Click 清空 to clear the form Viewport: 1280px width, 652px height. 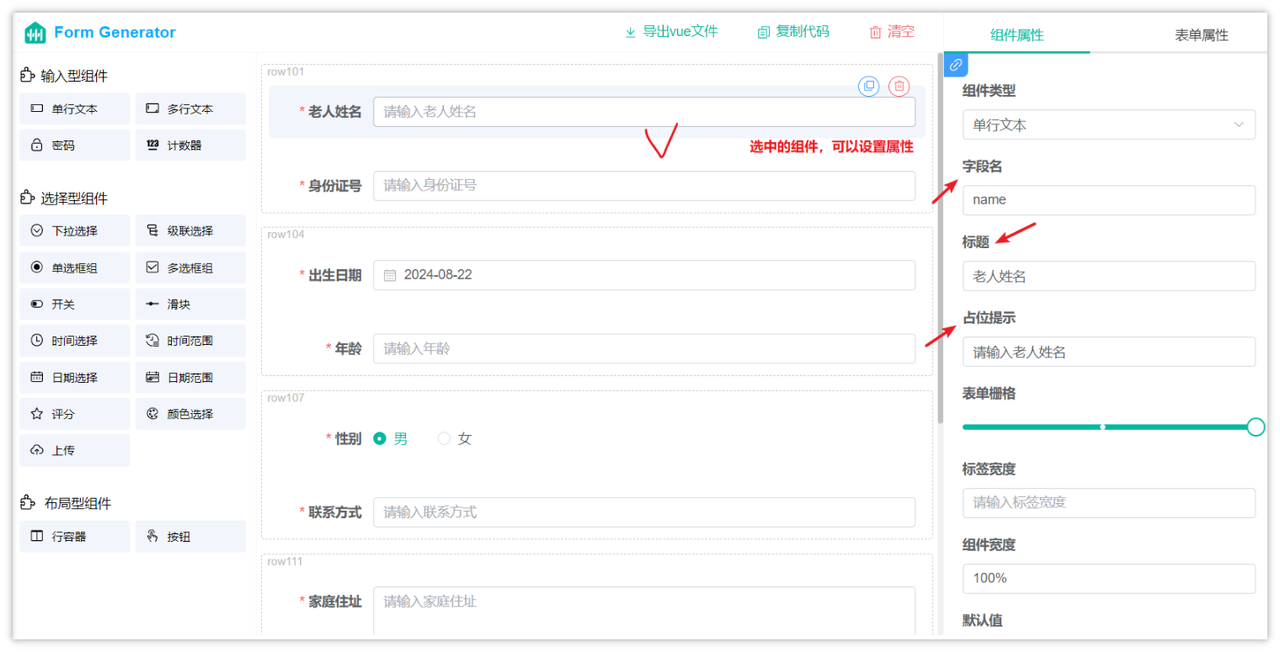click(x=892, y=32)
